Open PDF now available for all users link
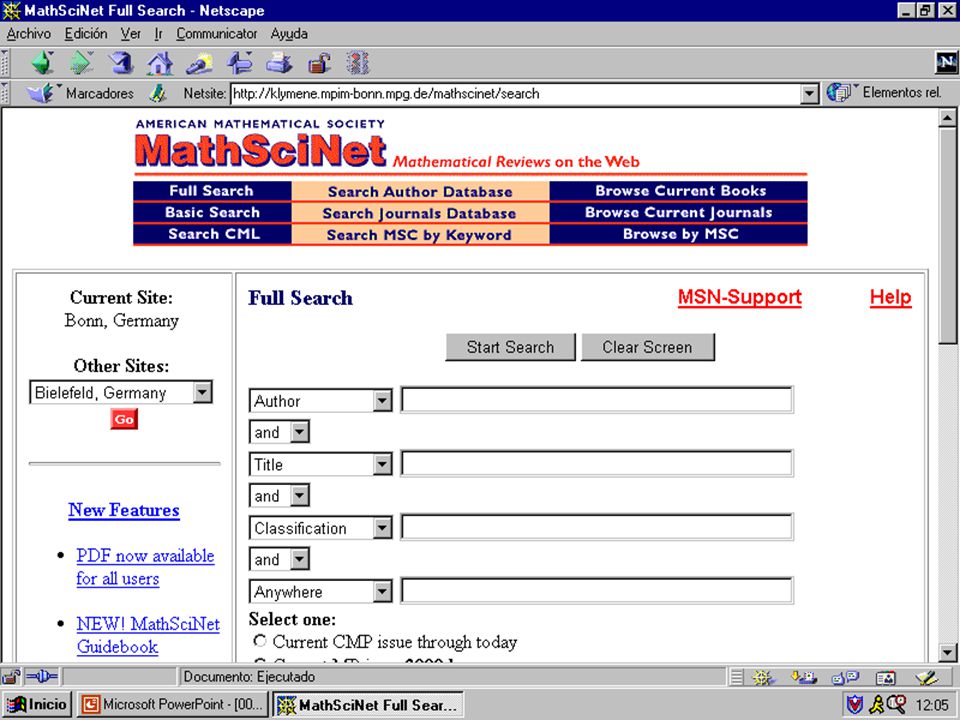The width and height of the screenshot is (960, 720). click(x=145, y=567)
